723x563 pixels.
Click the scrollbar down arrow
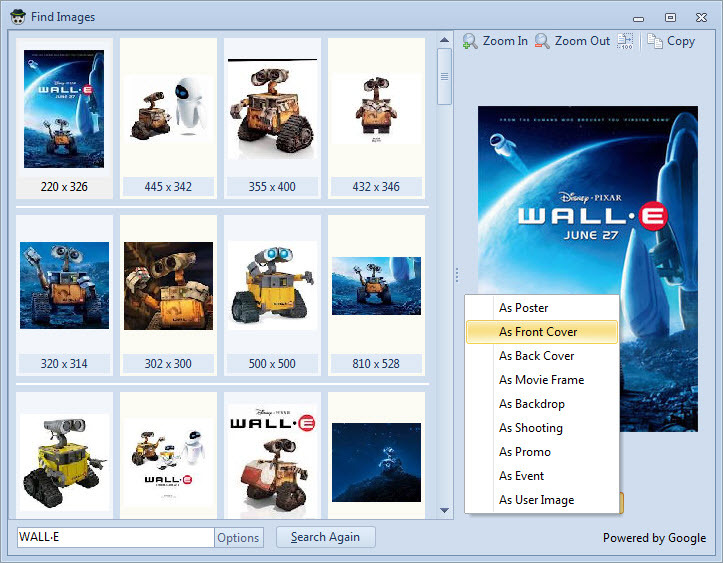[444, 510]
